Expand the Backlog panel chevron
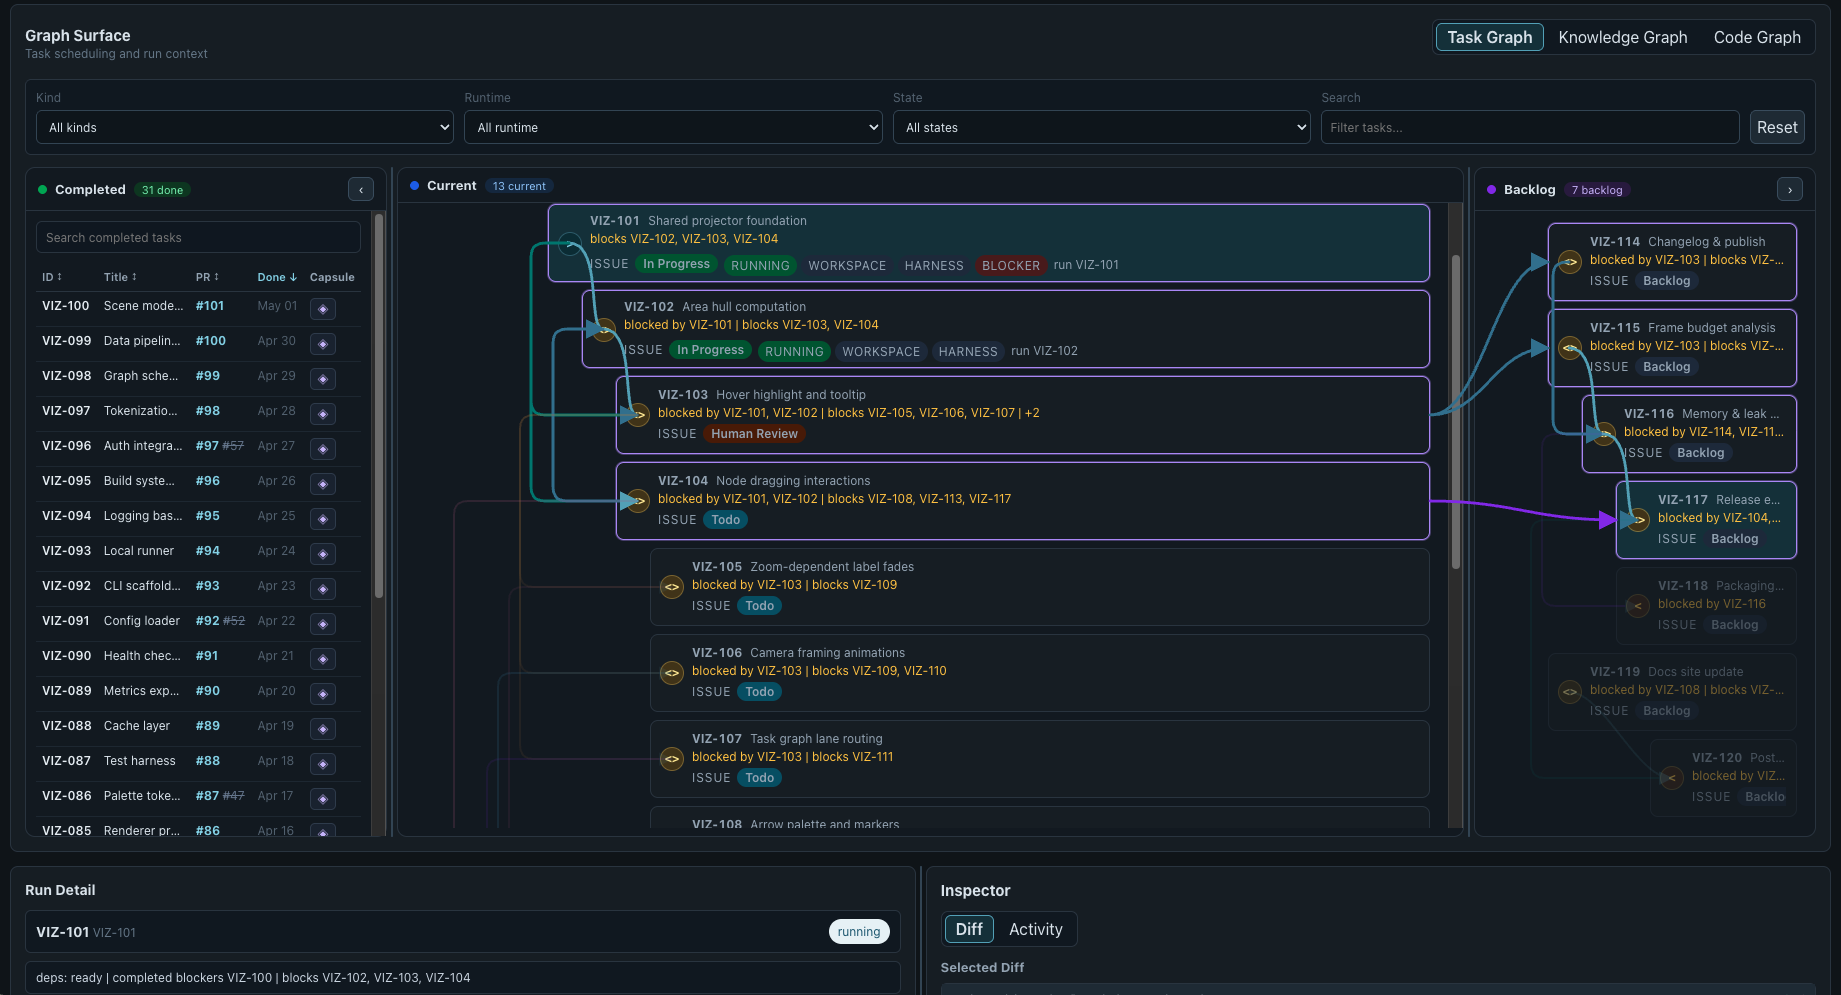The image size is (1841, 995). [x=1790, y=189]
